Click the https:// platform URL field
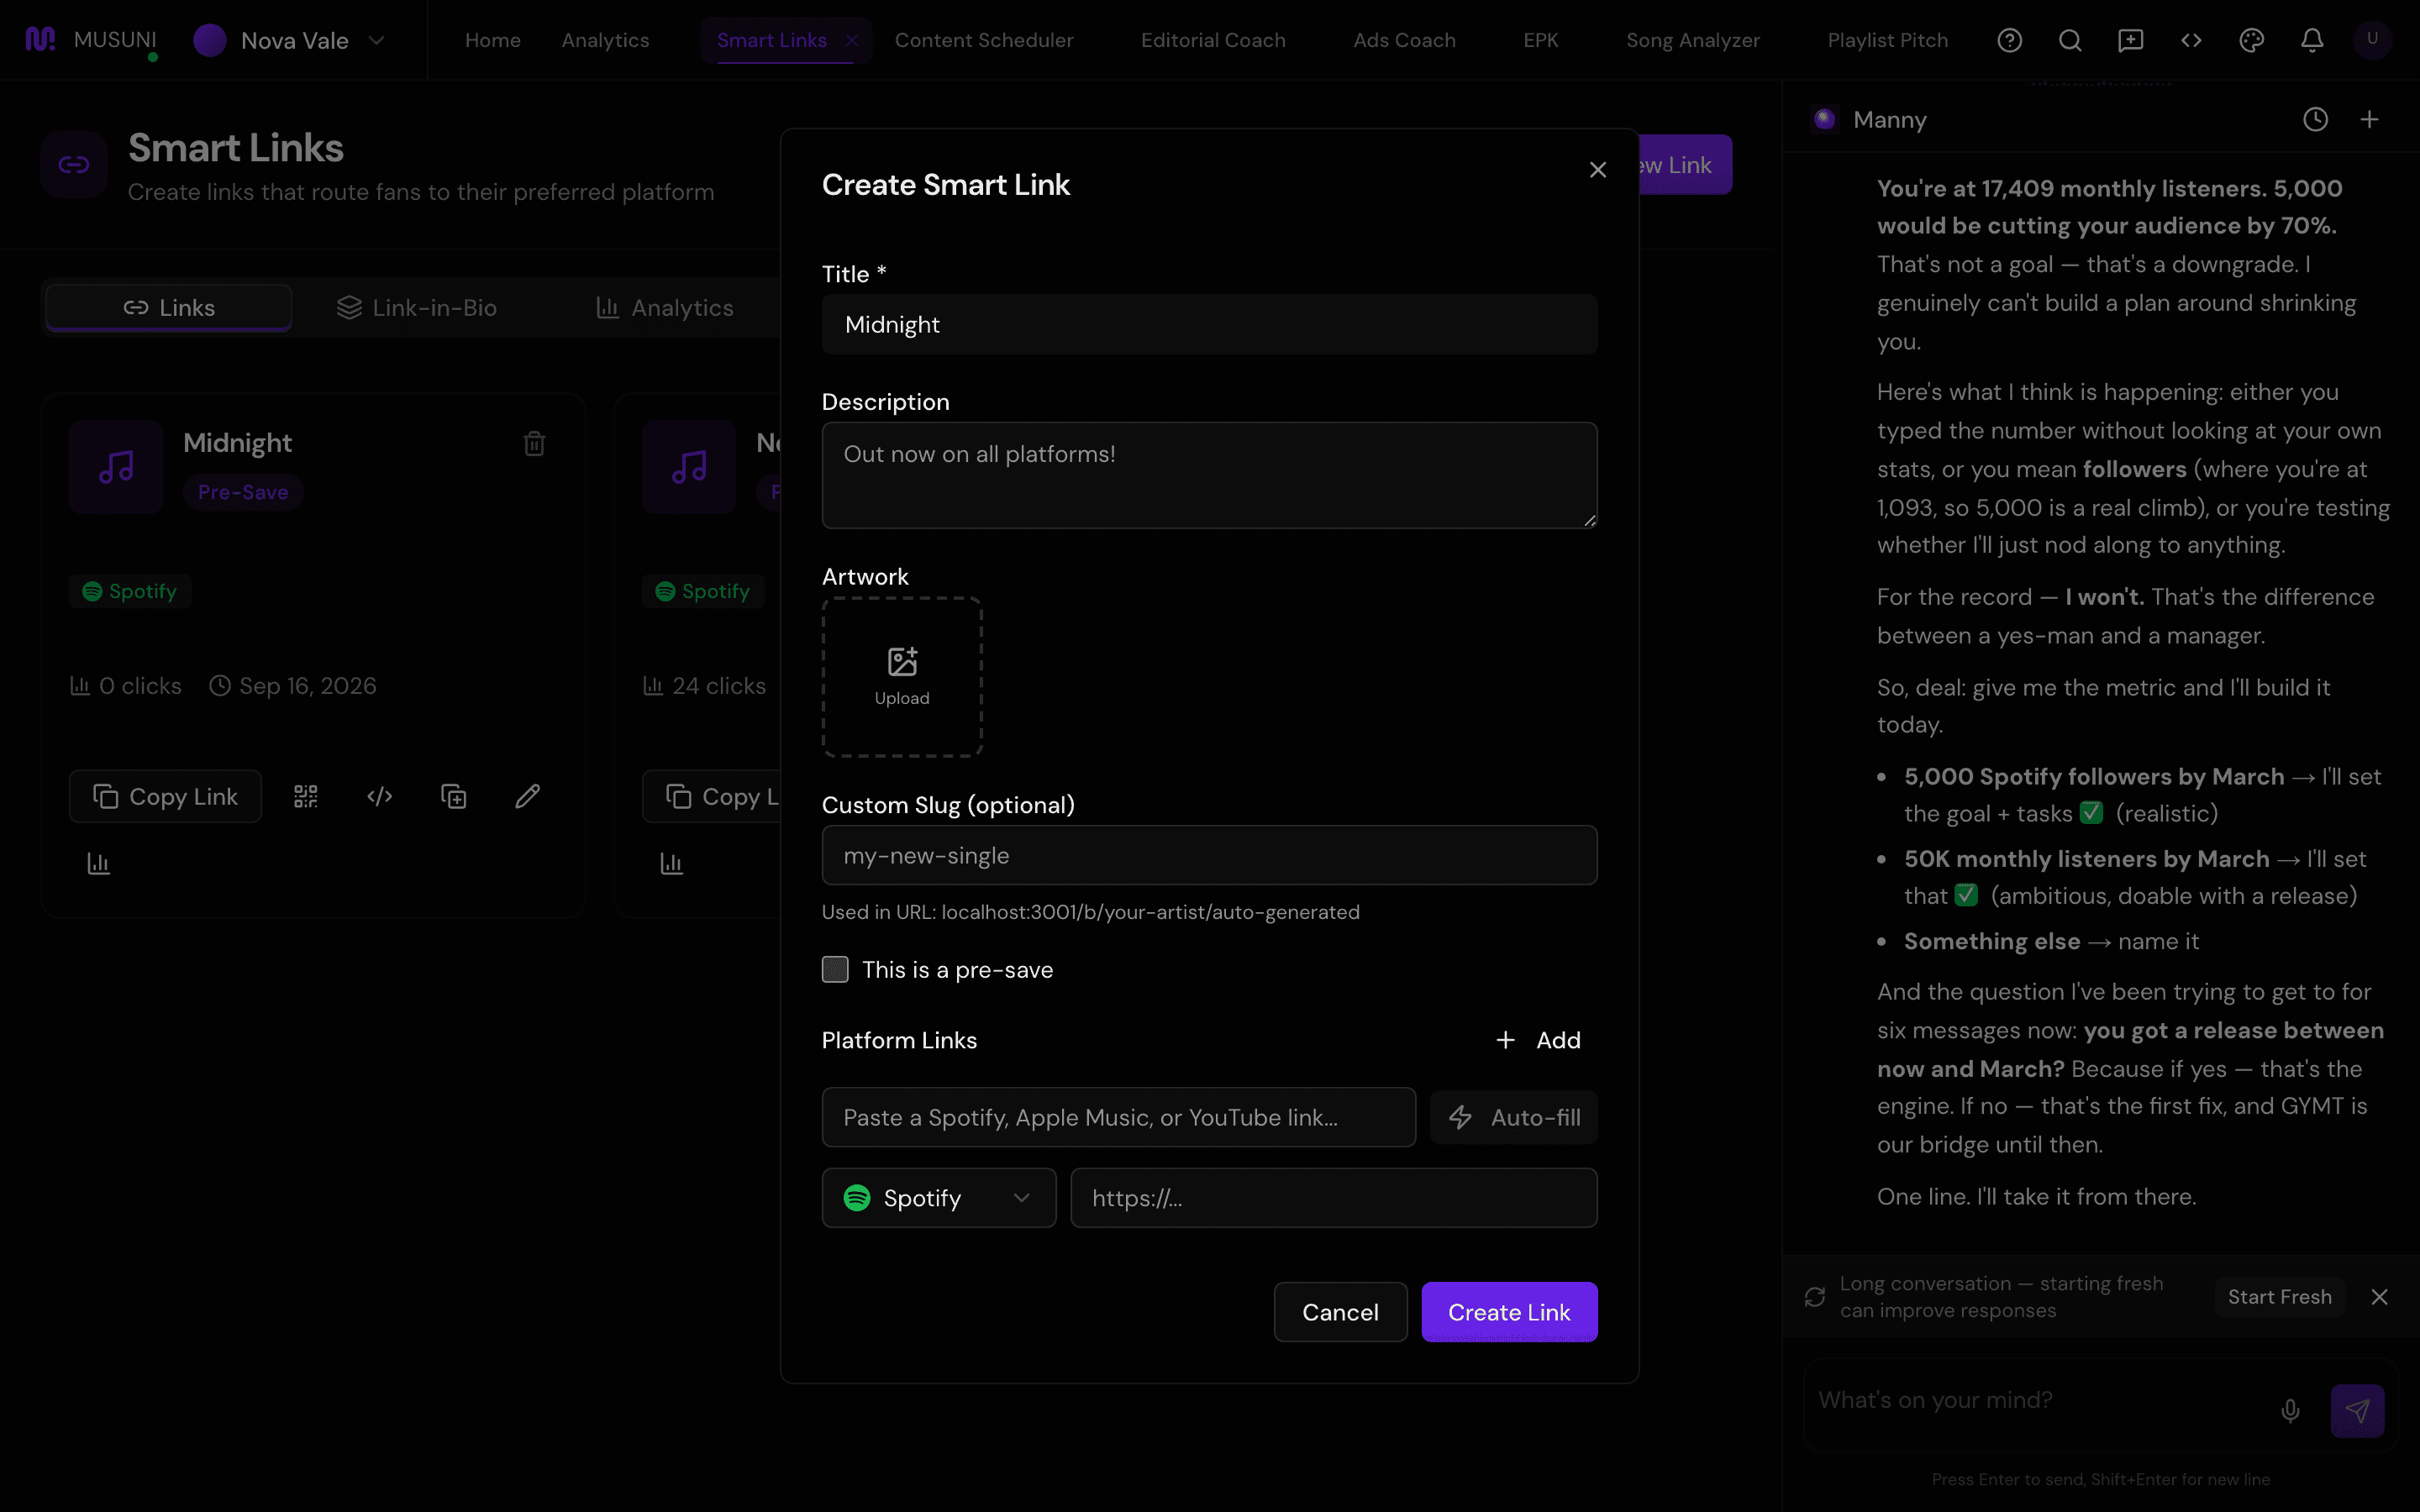This screenshot has height=1512, width=2420. pos(1333,1198)
